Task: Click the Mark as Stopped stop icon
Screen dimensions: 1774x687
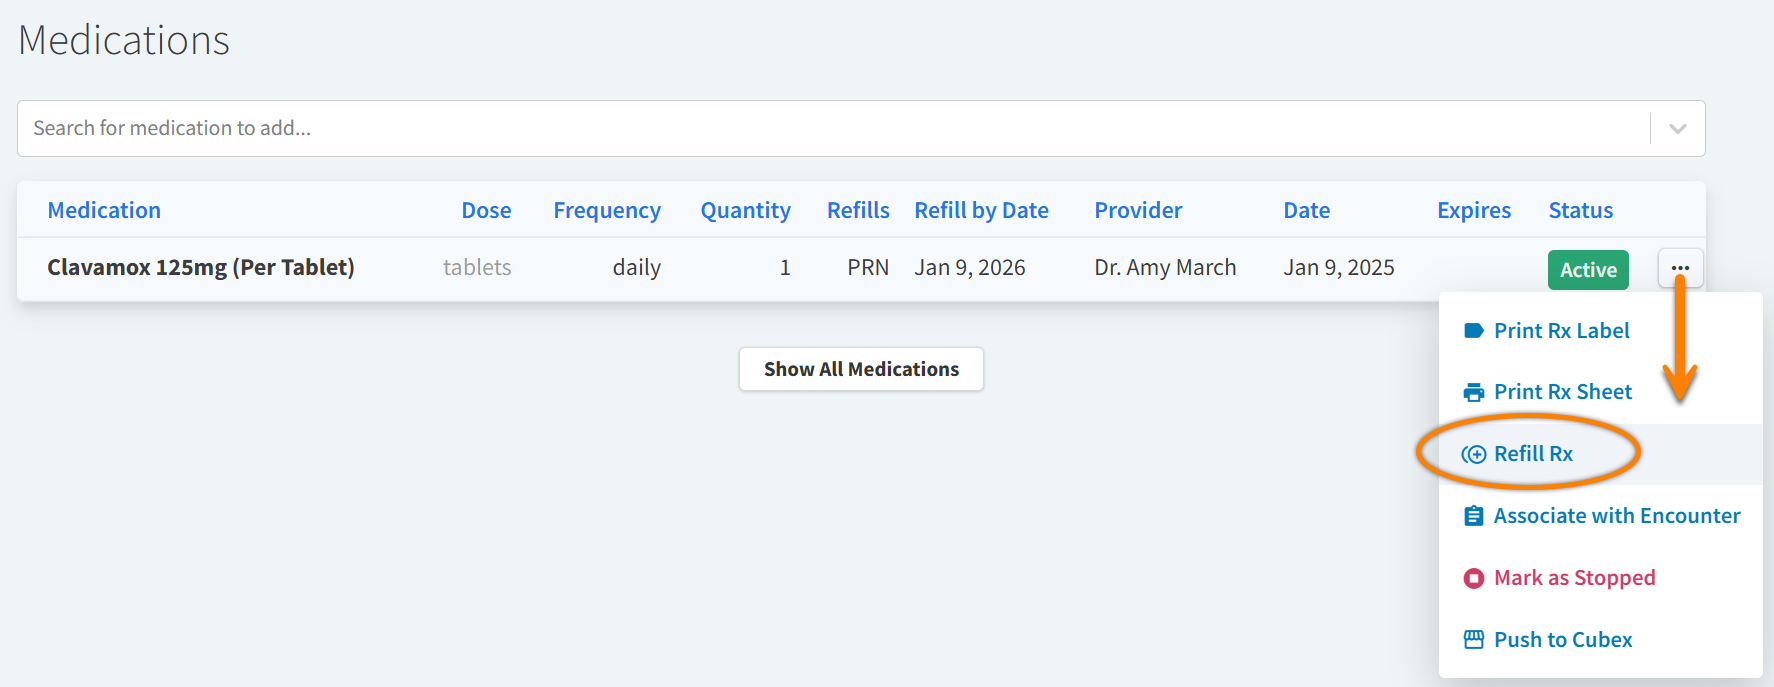Action: click(x=1473, y=578)
